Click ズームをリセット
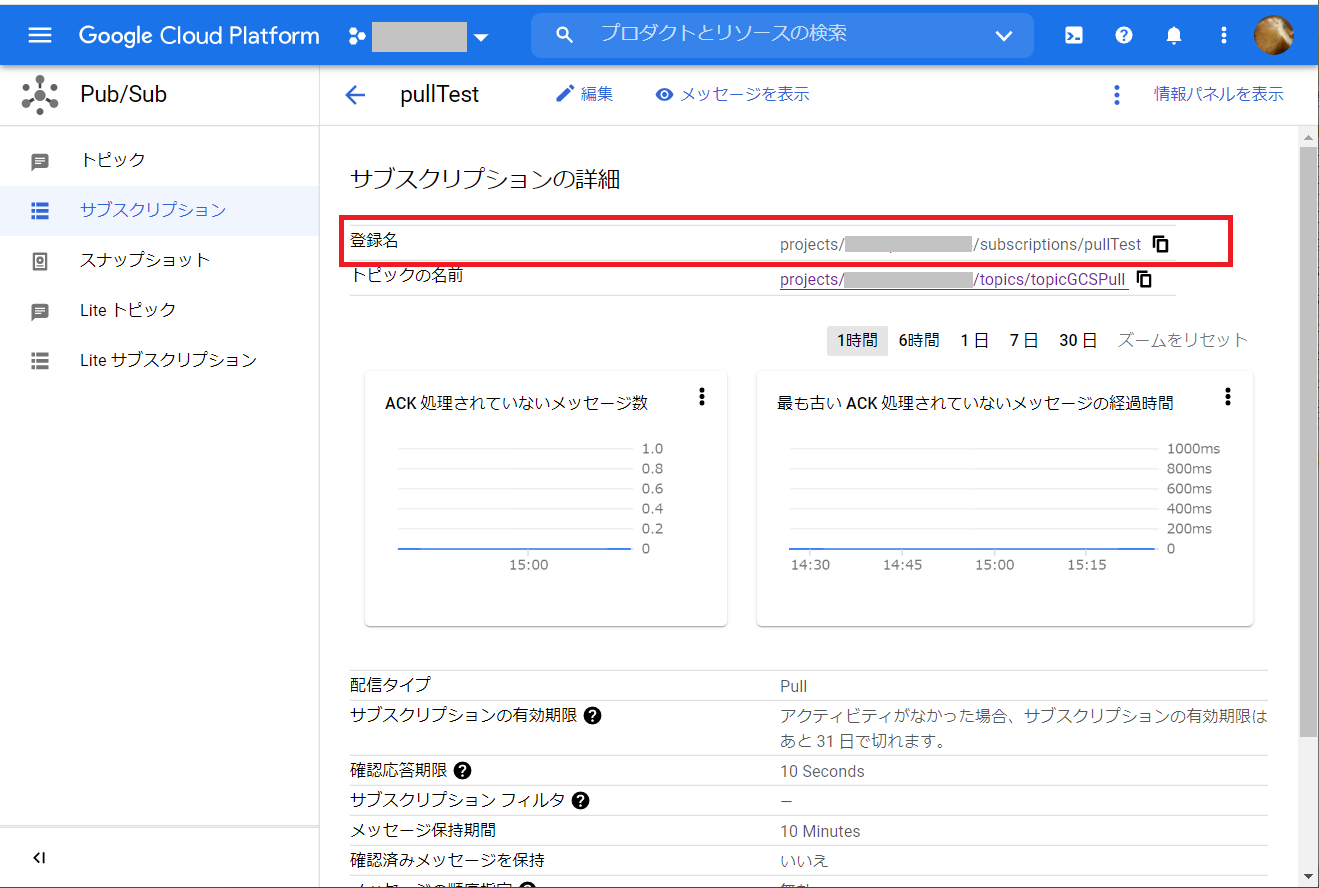Screen dimensions: 1319x888 [1182, 340]
